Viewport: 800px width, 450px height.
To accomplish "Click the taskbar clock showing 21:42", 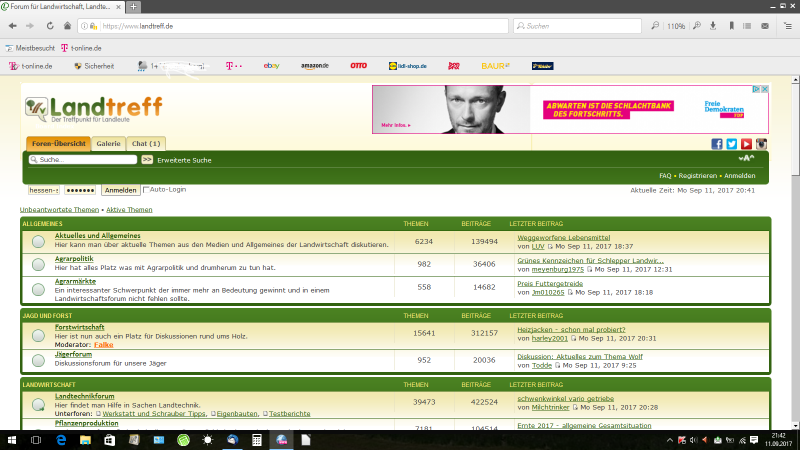I will click(x=778, y=440).
